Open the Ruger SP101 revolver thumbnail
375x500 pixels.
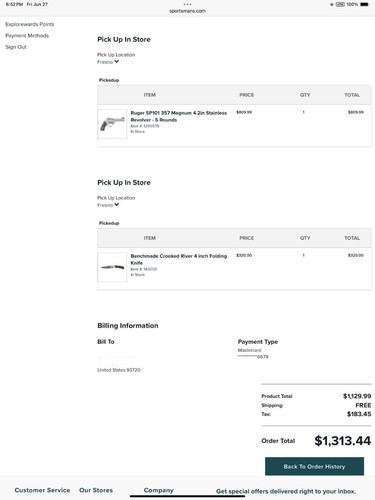(112, 124)
